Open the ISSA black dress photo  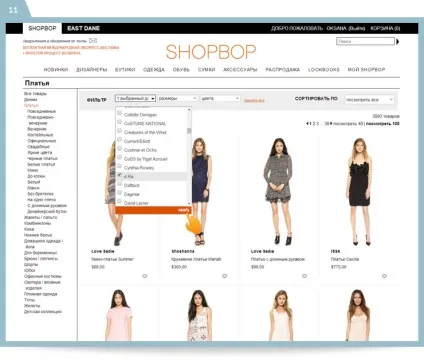pyautogui.click(x=359, y=191)
